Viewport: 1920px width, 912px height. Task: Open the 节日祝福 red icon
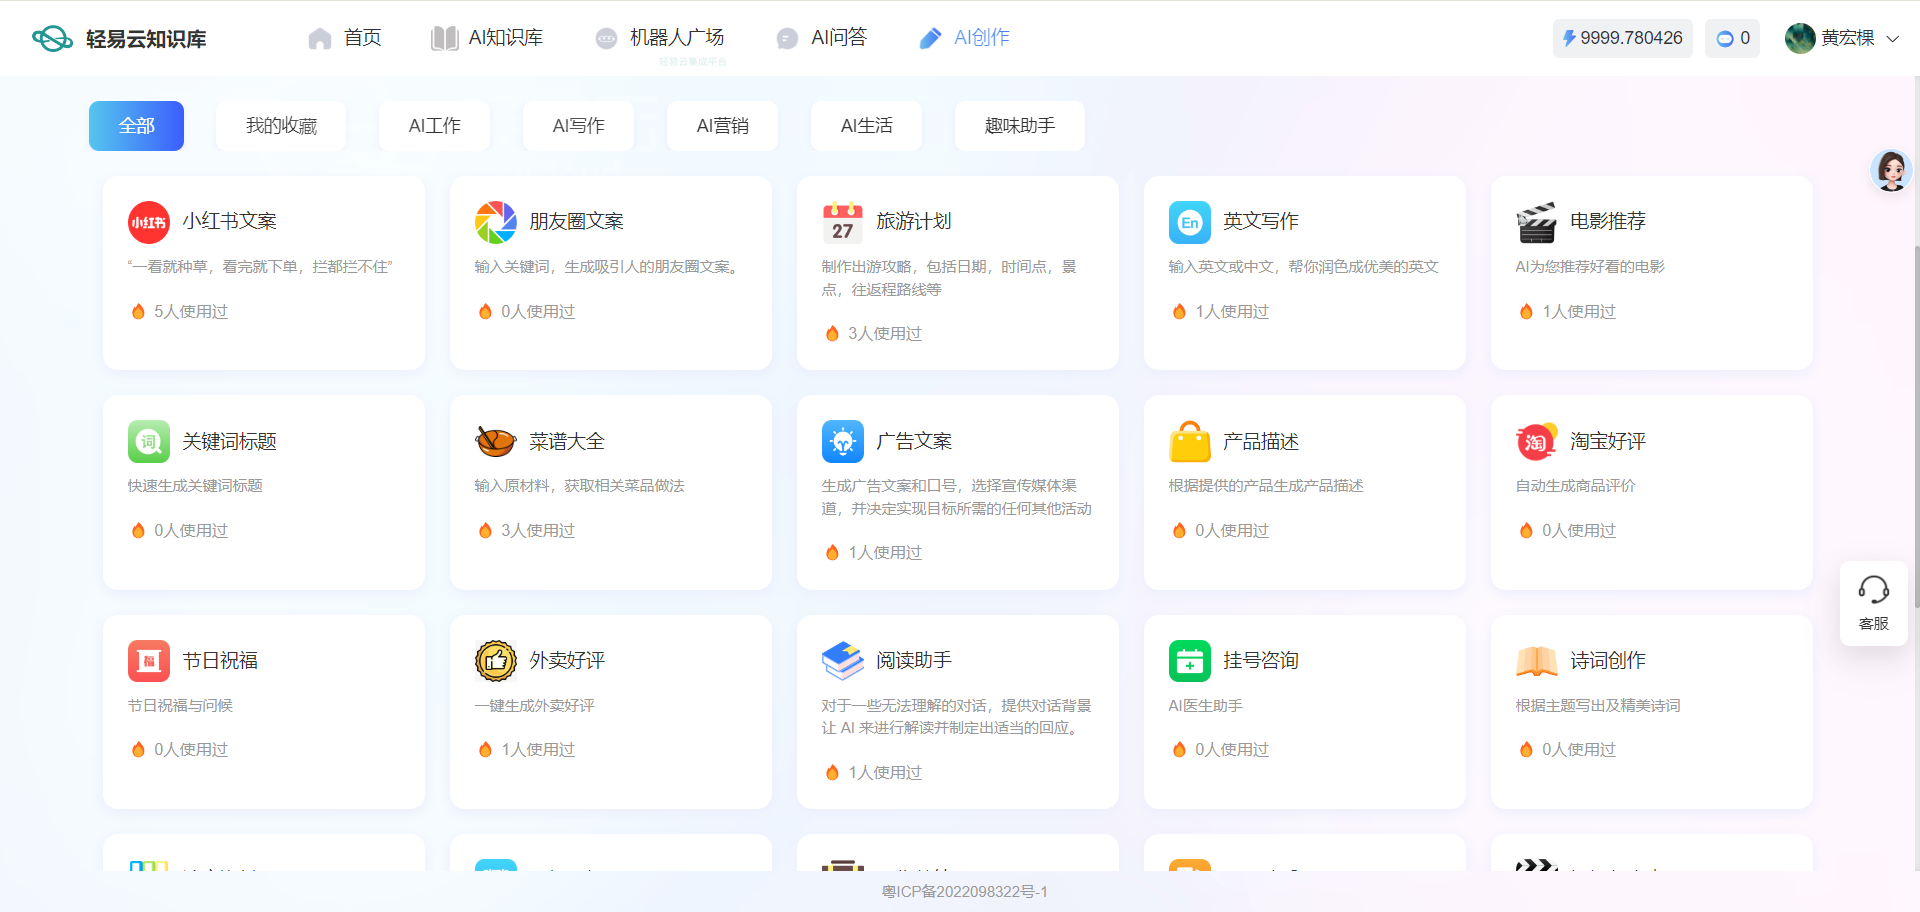click(149, 661)
